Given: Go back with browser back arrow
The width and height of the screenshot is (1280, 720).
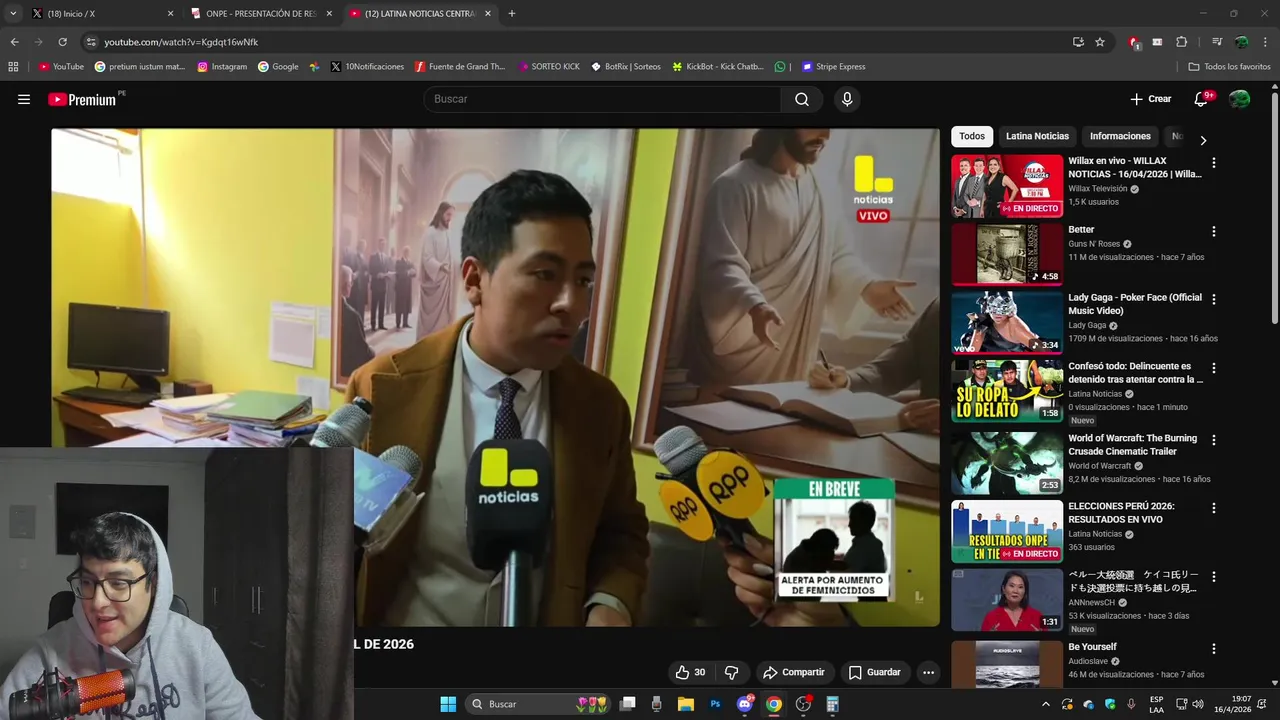Looking at the screenshot, I should click(14, 42).
